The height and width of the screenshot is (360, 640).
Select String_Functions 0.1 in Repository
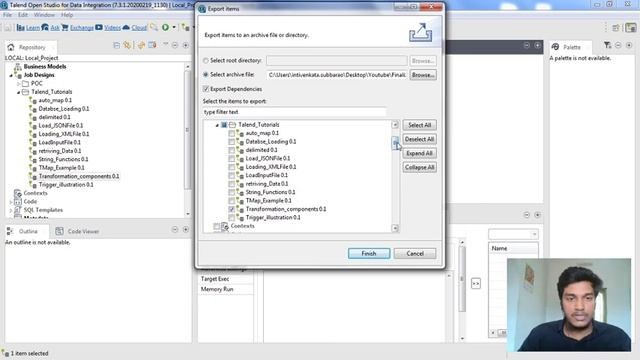pos(63,160)
